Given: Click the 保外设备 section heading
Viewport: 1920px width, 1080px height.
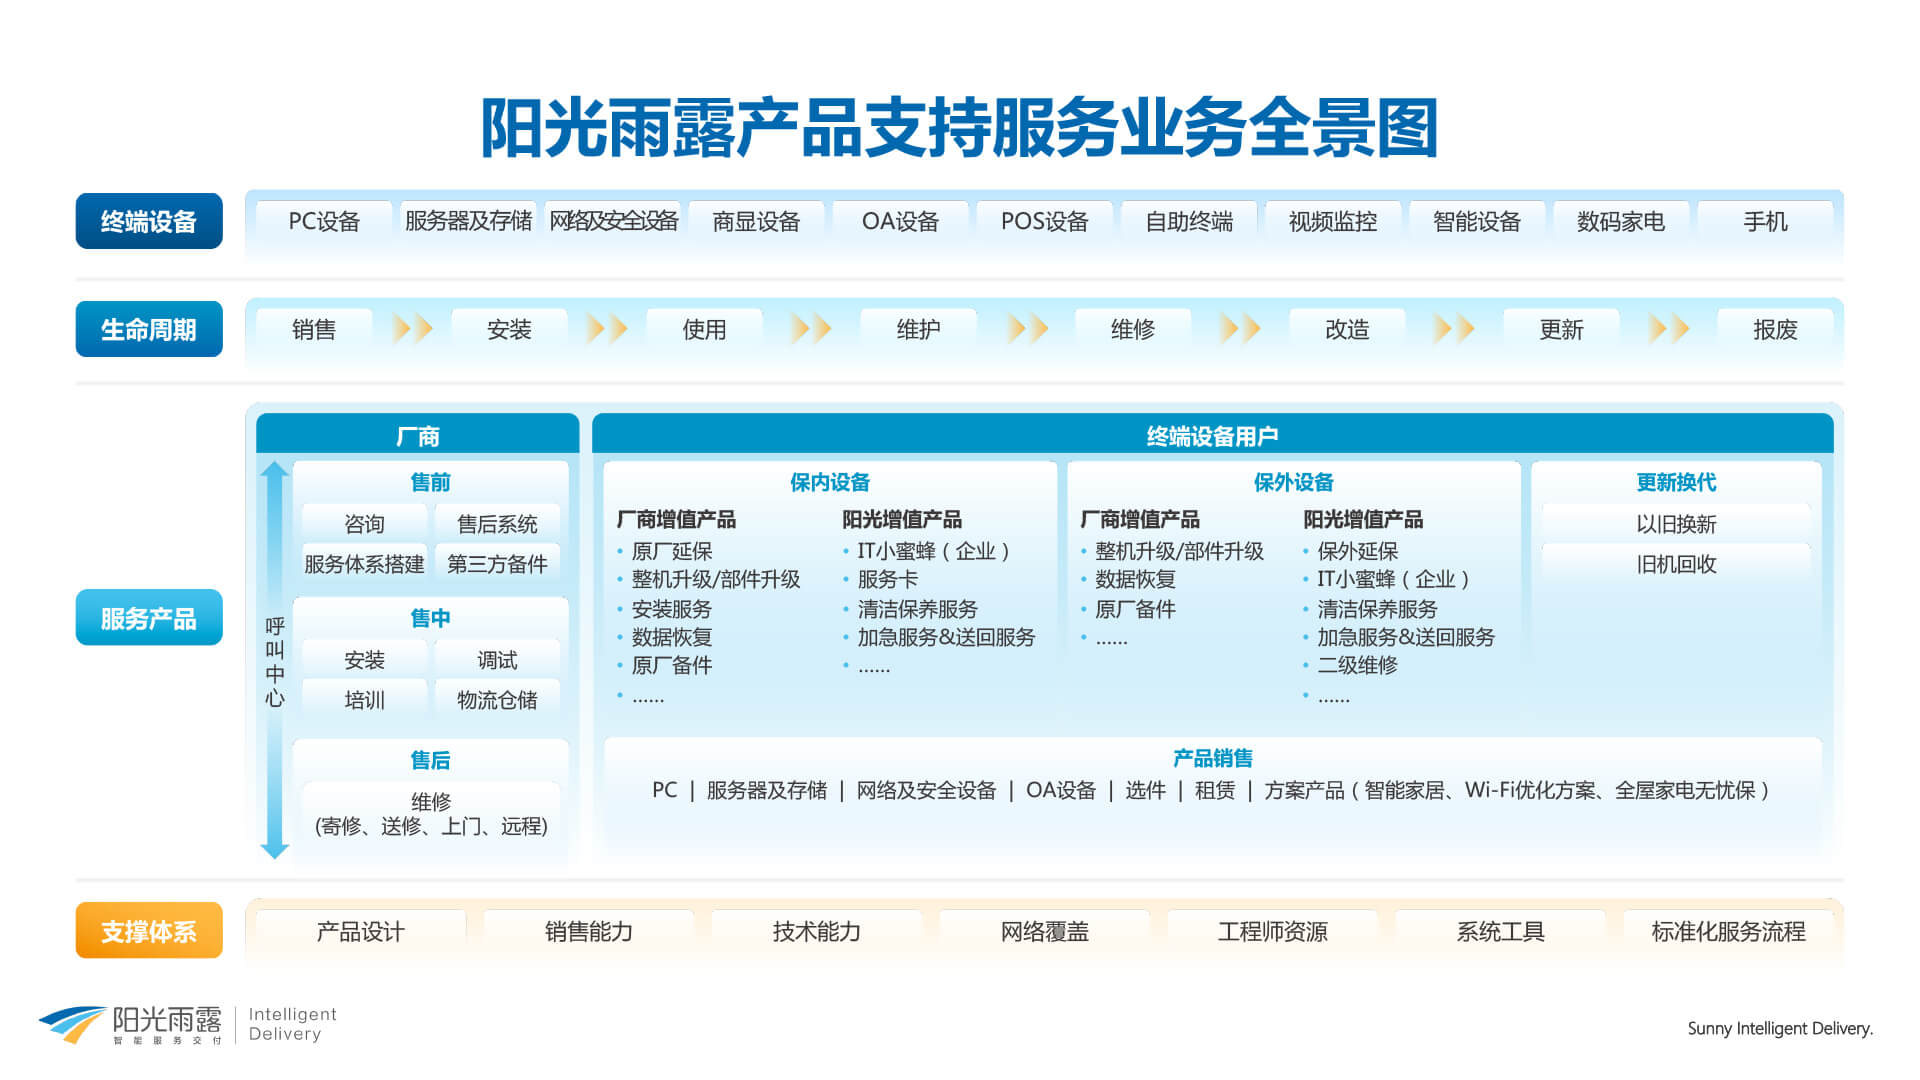Looking at the screenshot, I should click(1293, 482).
